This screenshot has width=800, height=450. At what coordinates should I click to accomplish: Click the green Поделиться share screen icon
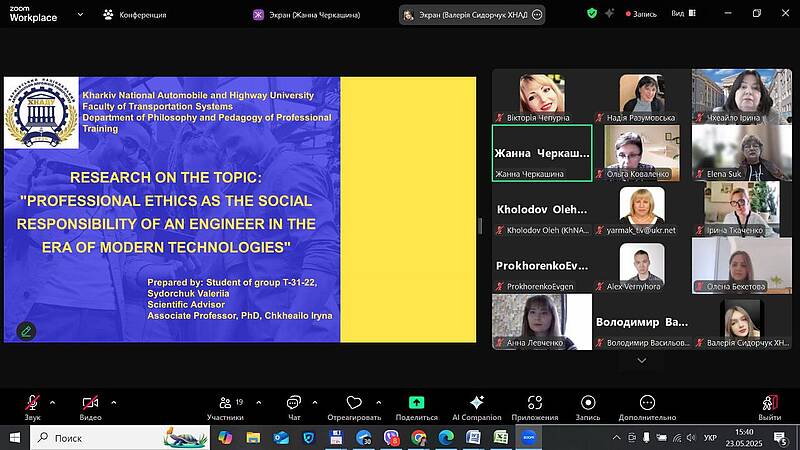coord(416,403)
